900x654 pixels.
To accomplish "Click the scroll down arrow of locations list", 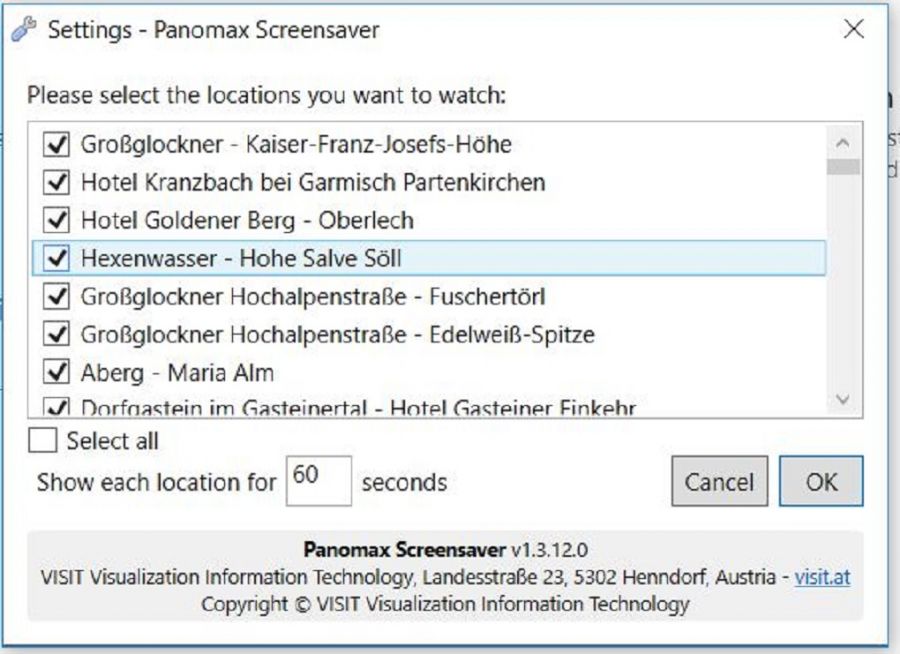I will point(843,398).
